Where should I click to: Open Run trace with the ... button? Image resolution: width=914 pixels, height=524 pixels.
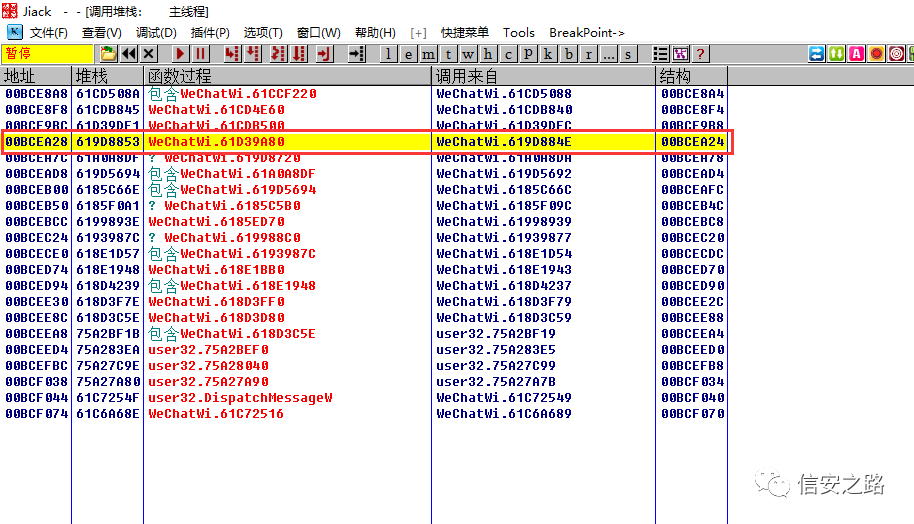[609, 54]
